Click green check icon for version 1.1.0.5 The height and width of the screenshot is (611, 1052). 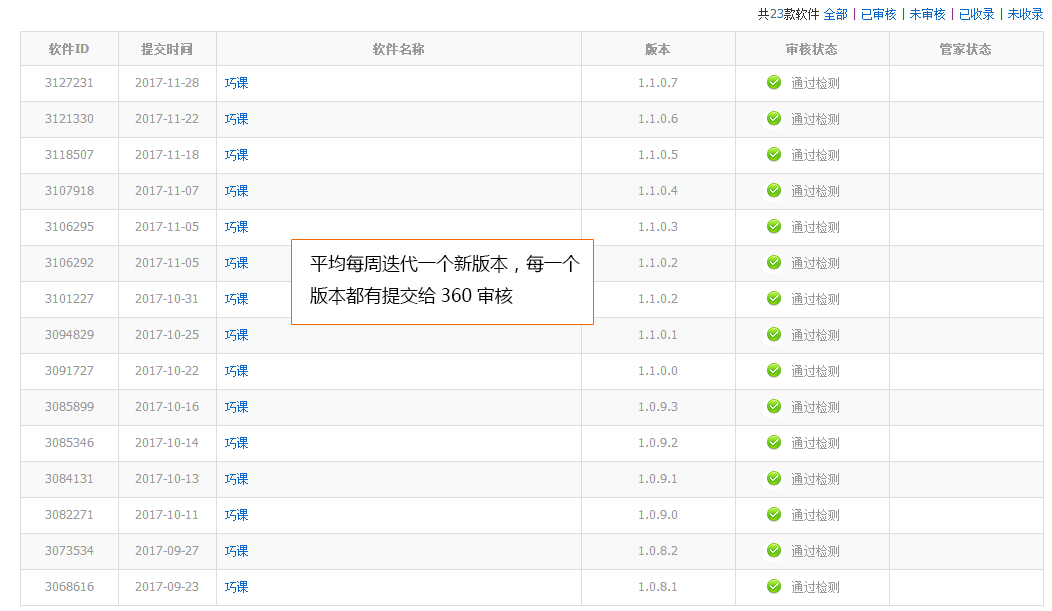pyautogui.click(x=774, y=154)
